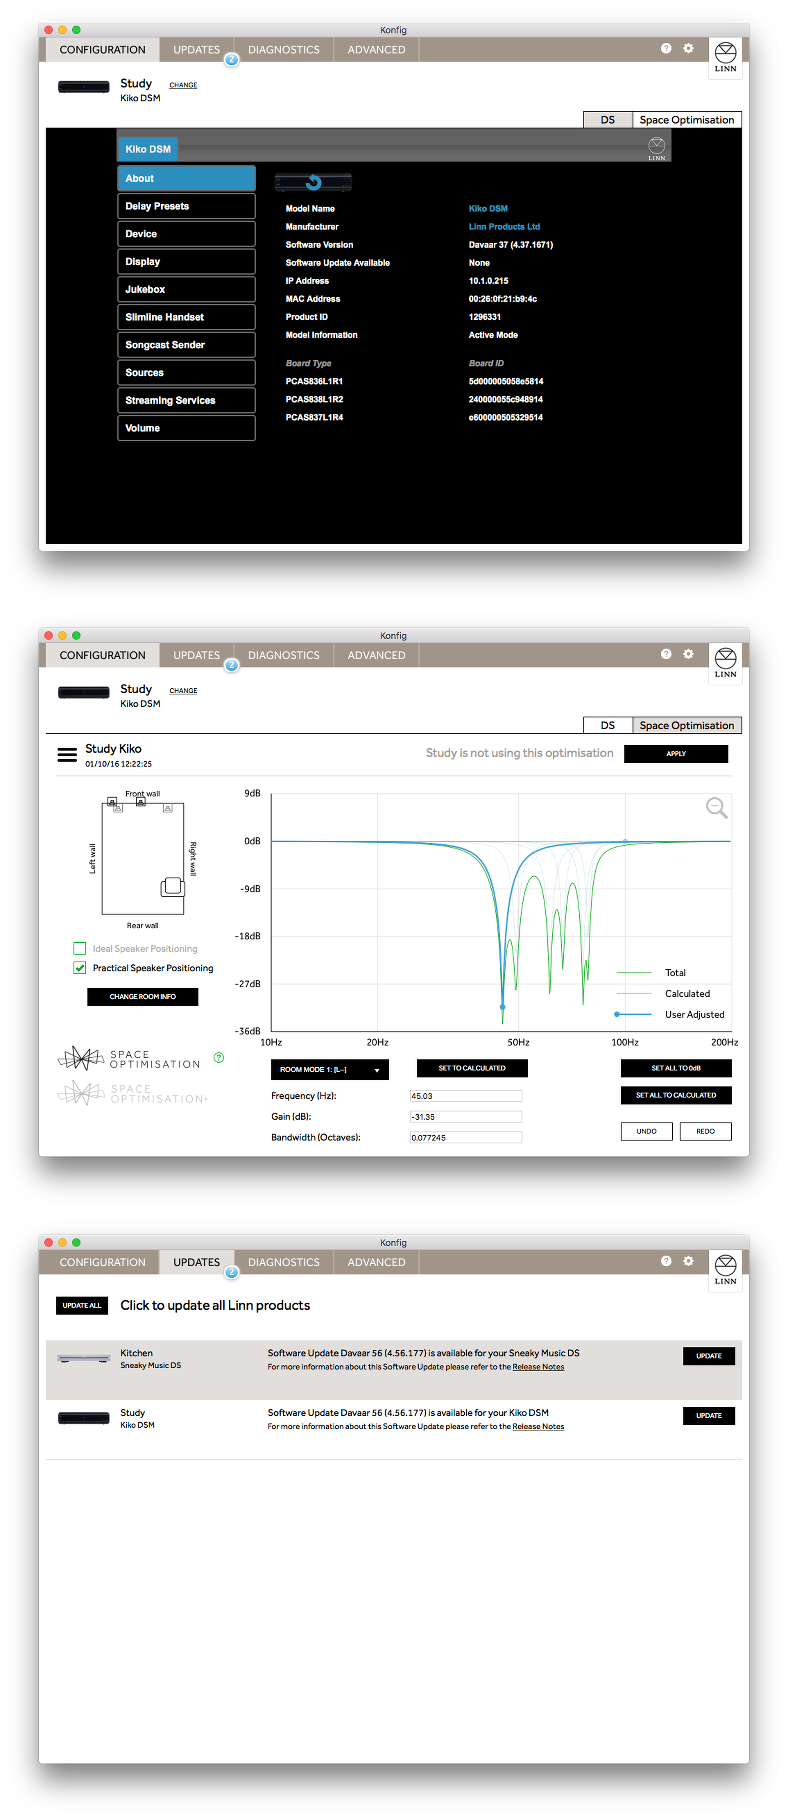Click Linn Products Ltd manufacturer link
This screenshot has height=1819, width=788.
[504, 227]
